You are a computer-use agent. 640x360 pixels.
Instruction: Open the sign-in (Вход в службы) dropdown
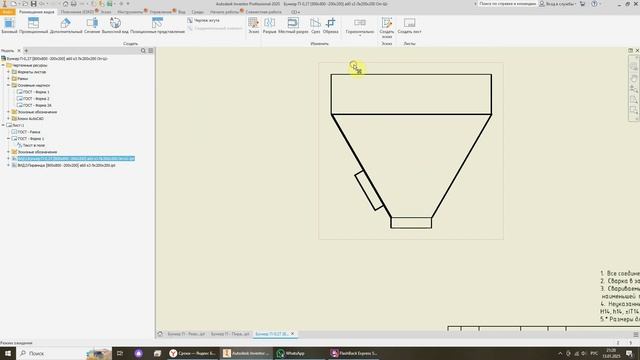coord(558,4)
